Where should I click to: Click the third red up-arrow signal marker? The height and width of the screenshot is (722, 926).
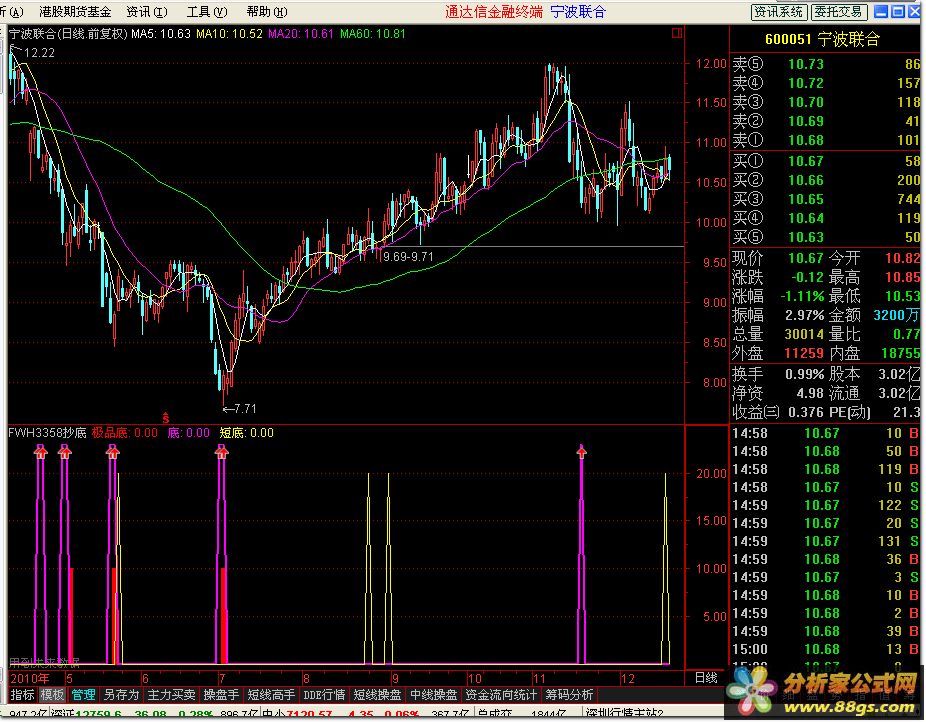tap(112, 452)
